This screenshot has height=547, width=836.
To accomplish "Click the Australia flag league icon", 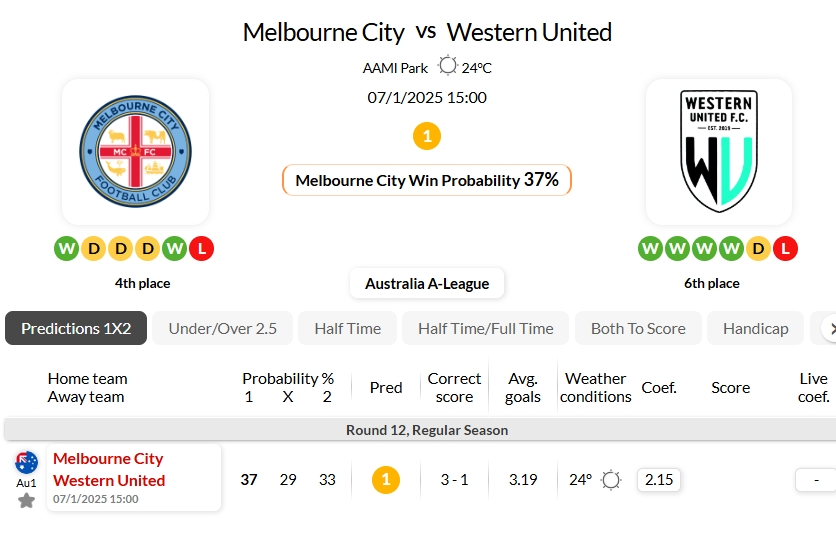I will pyautogui.click(x=26, y=462).
